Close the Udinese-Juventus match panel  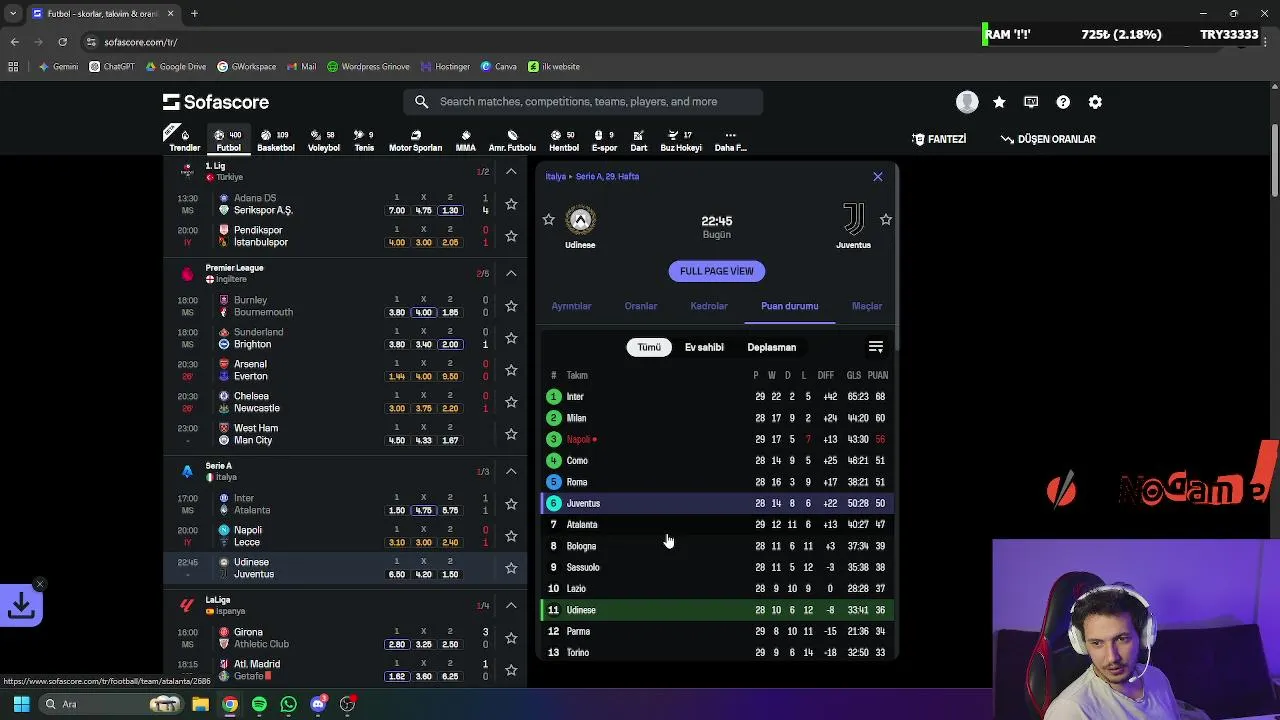(878, 177)
